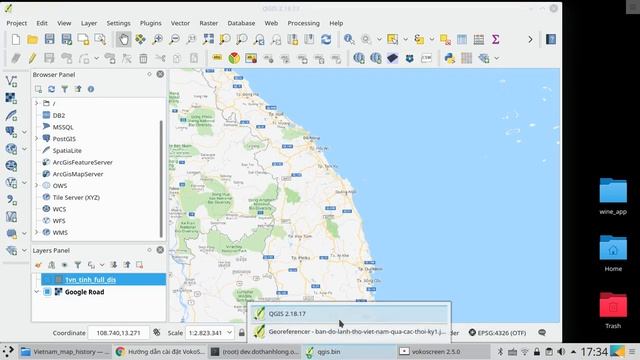
Task: Click the Browser Panel vertical scrollbar
Action: [x=161, y=179]
